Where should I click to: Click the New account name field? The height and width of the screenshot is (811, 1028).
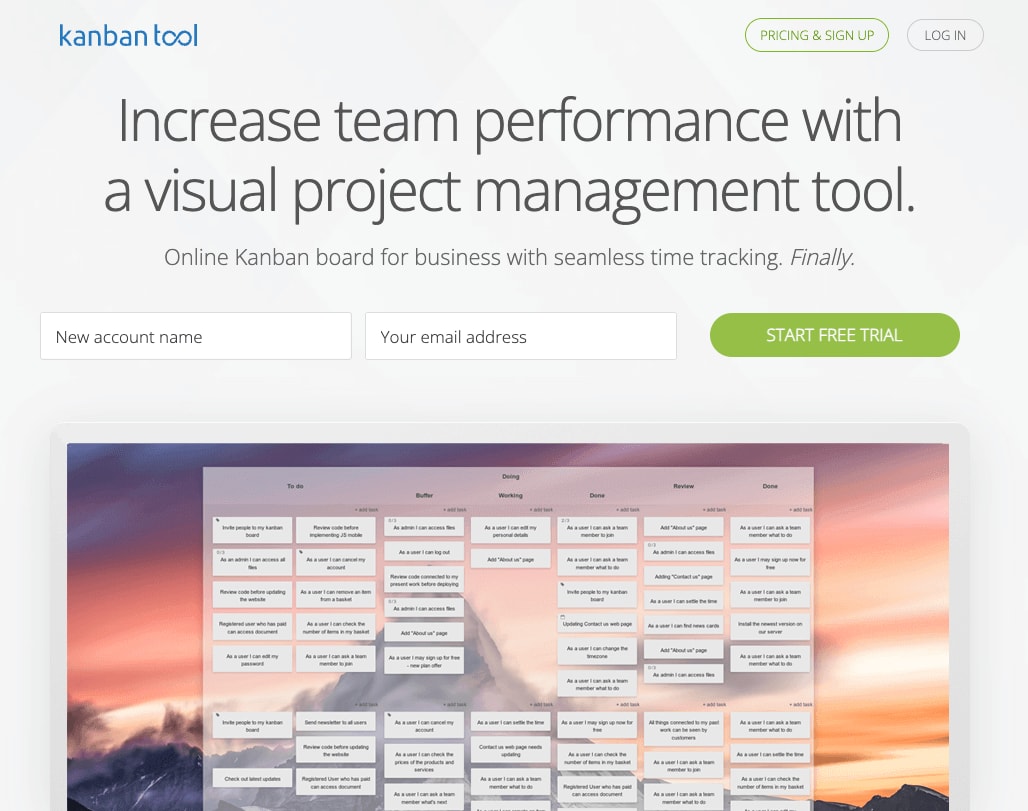(x=195, y=336)
